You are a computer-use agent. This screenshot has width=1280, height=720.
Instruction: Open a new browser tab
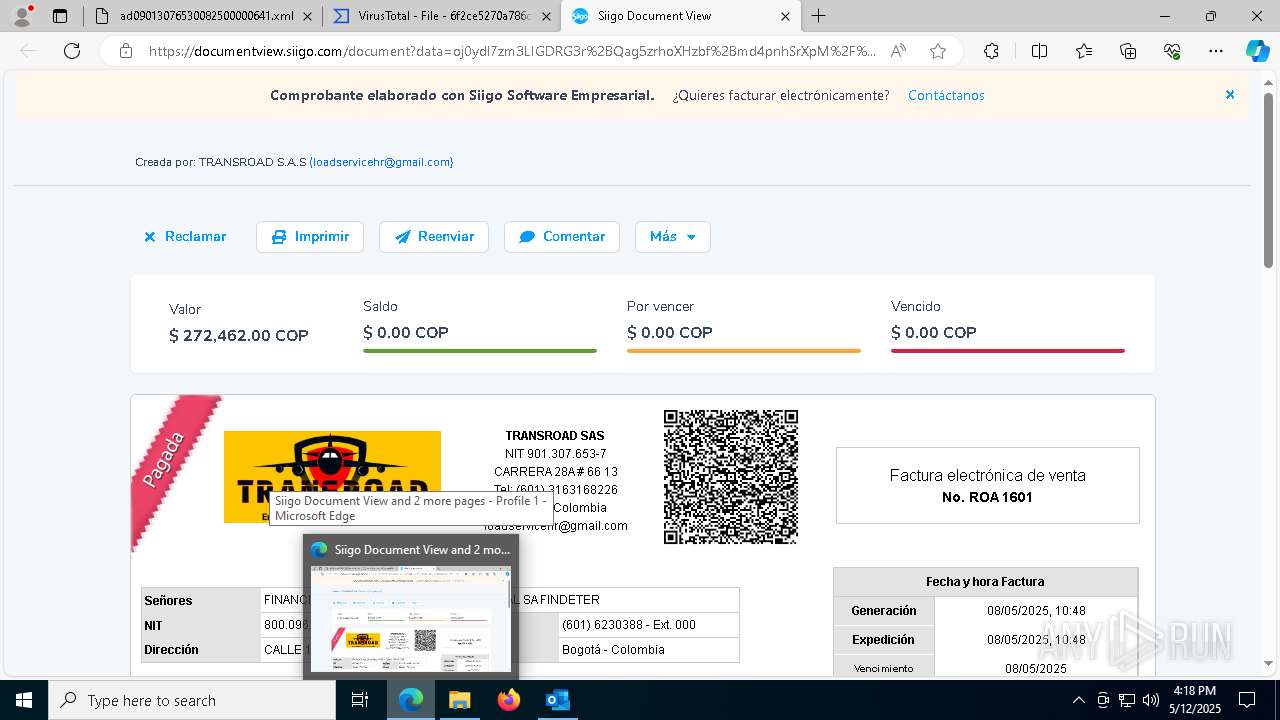pyautogui.click(x=818, y=16)
